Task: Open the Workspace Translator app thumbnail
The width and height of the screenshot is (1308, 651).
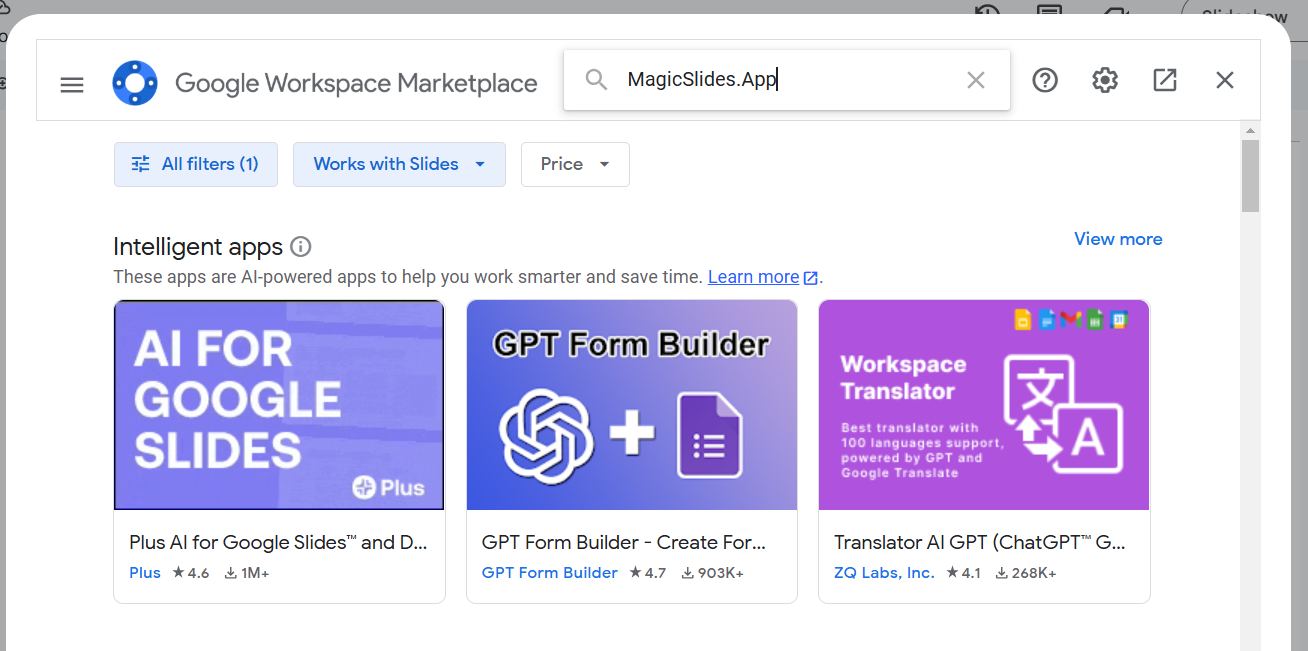Action: pos(984,405)
